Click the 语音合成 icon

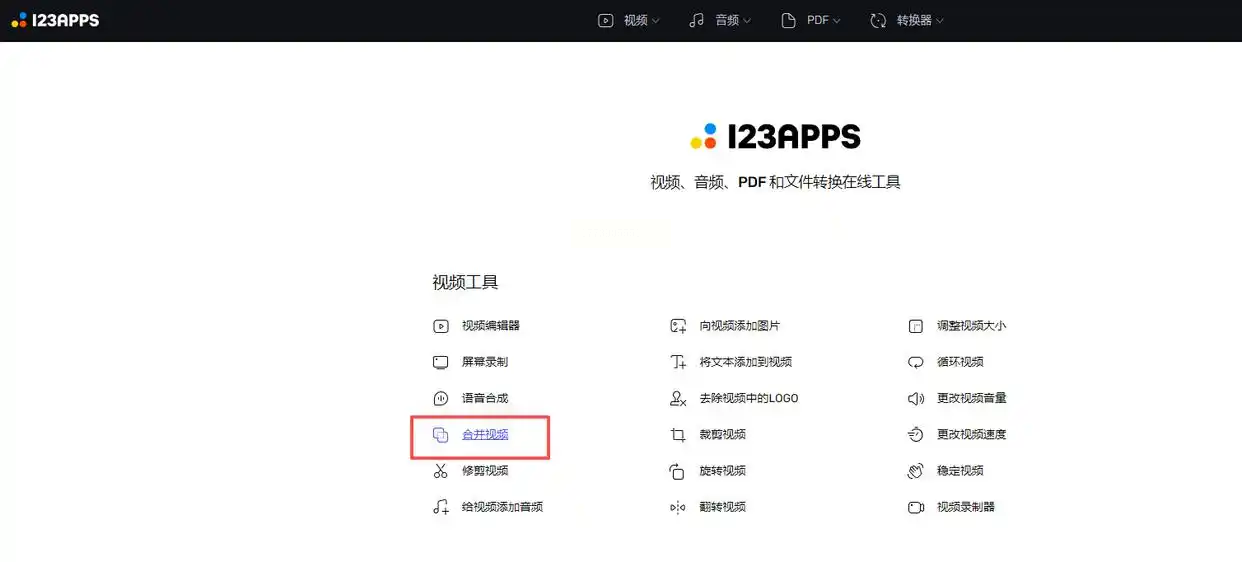(441, 398)
